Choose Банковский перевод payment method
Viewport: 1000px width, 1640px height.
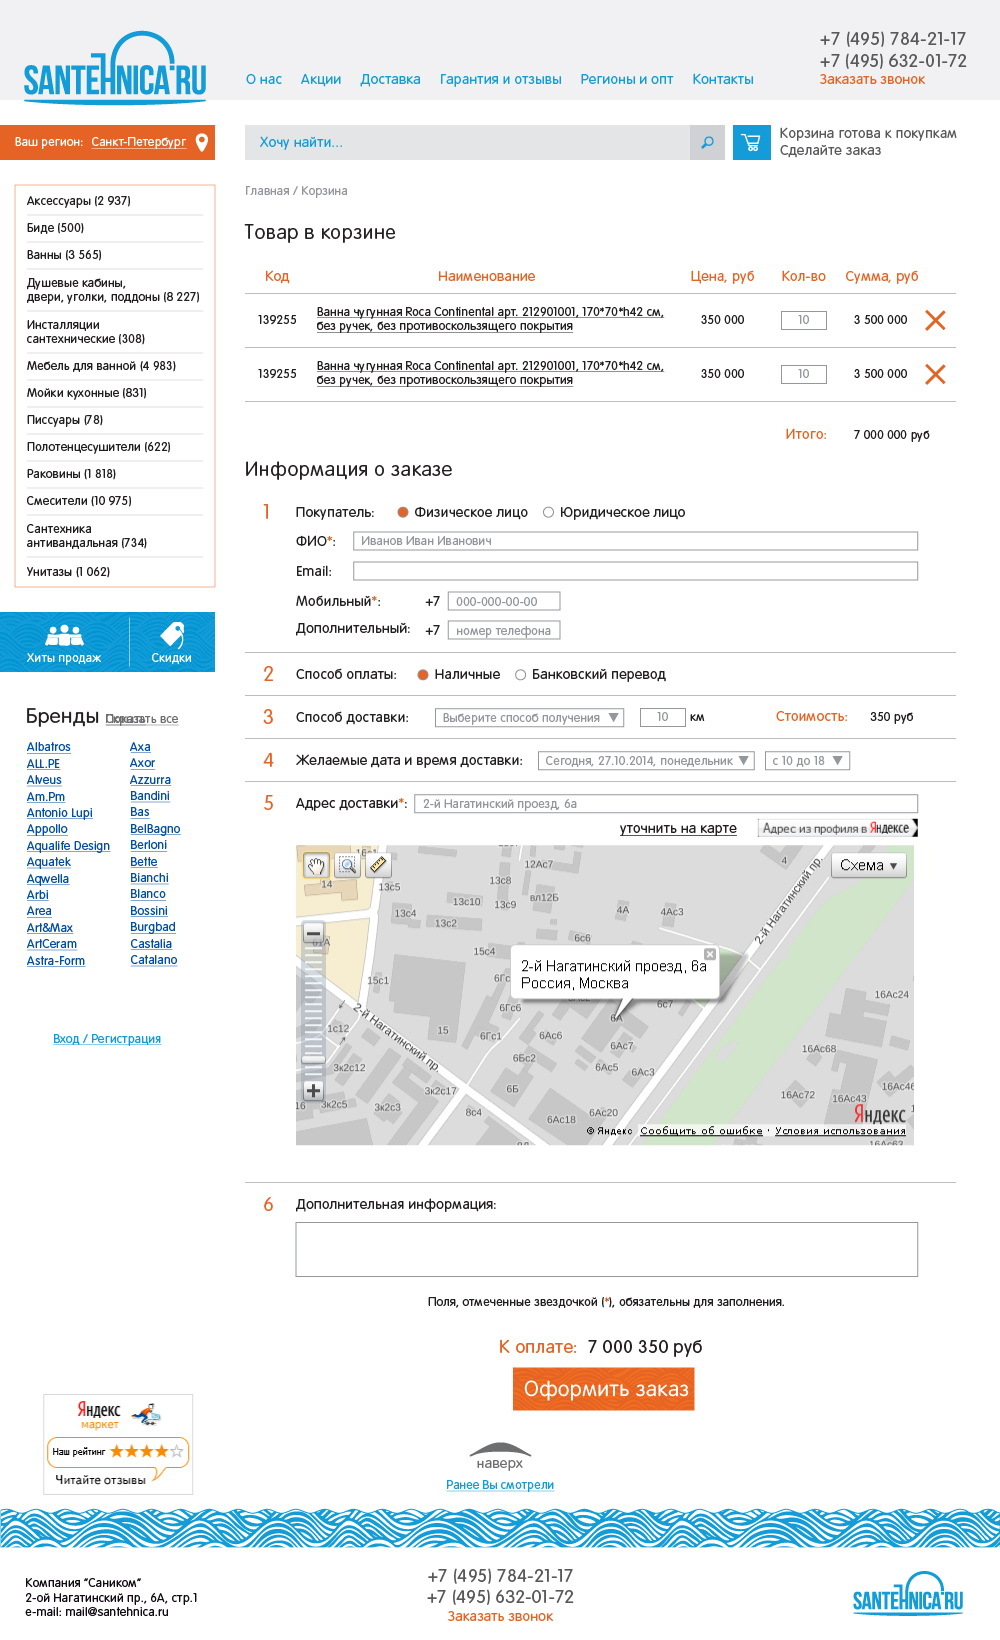[520, 674]
